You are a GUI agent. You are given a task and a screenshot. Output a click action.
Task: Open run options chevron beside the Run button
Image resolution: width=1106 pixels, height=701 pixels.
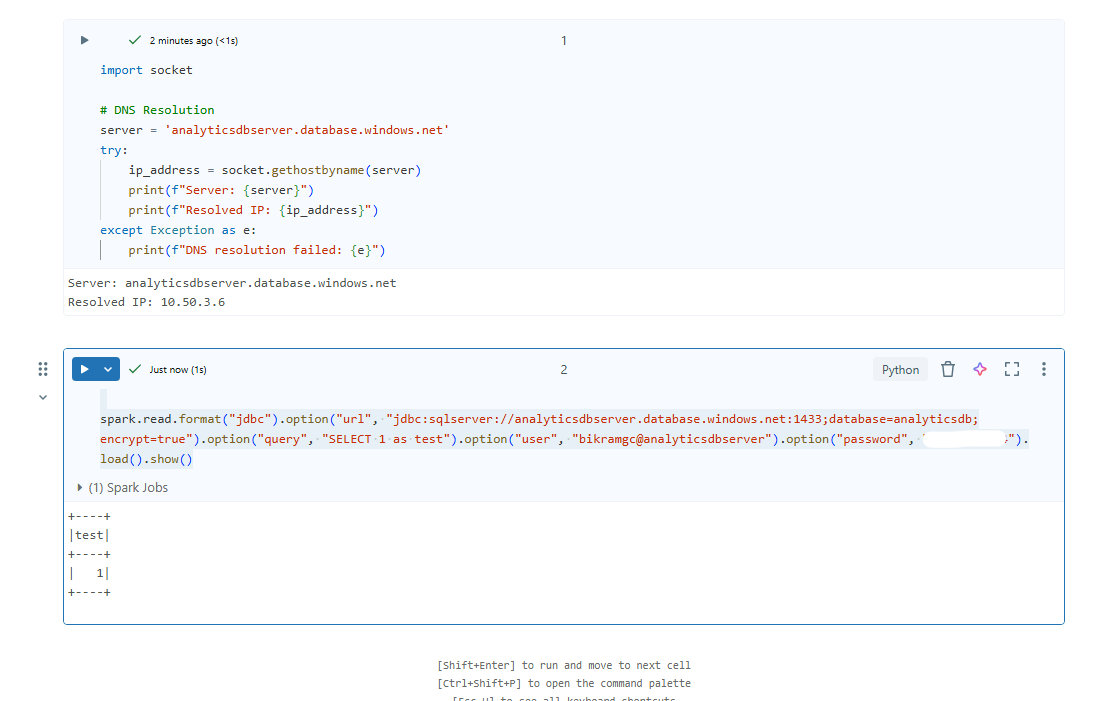click(x=106, y=368)
